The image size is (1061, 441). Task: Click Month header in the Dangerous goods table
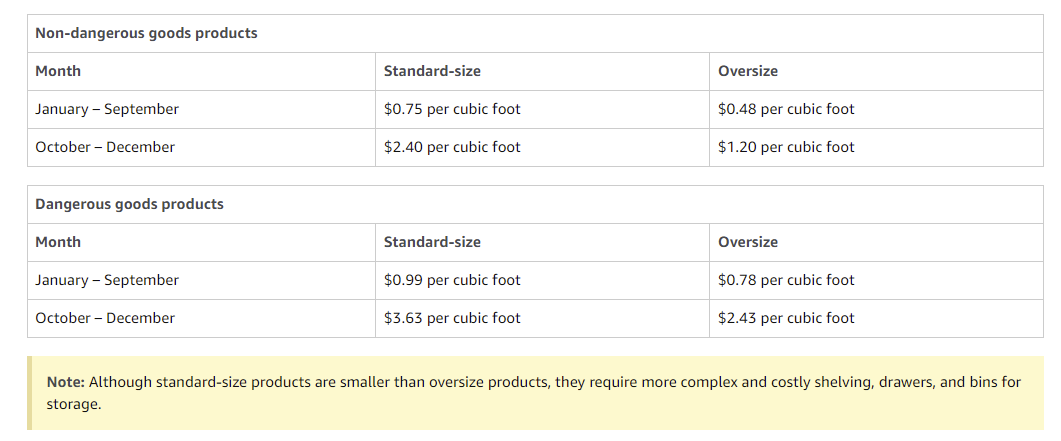point(58,242)
